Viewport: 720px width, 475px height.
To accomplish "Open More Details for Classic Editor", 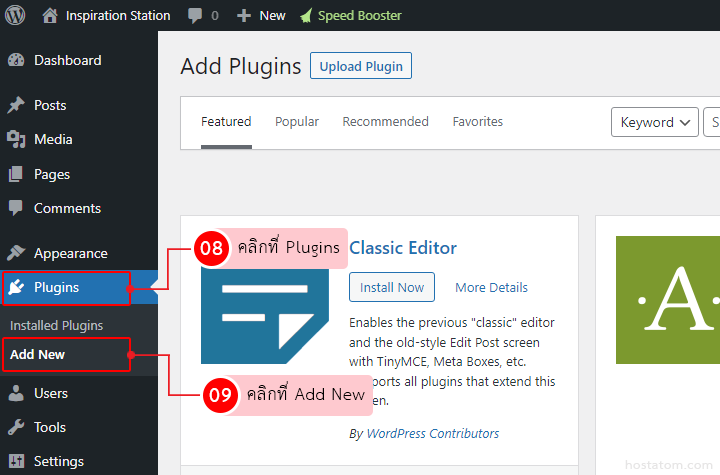I will pyautogui.click(x=491, y=287).
